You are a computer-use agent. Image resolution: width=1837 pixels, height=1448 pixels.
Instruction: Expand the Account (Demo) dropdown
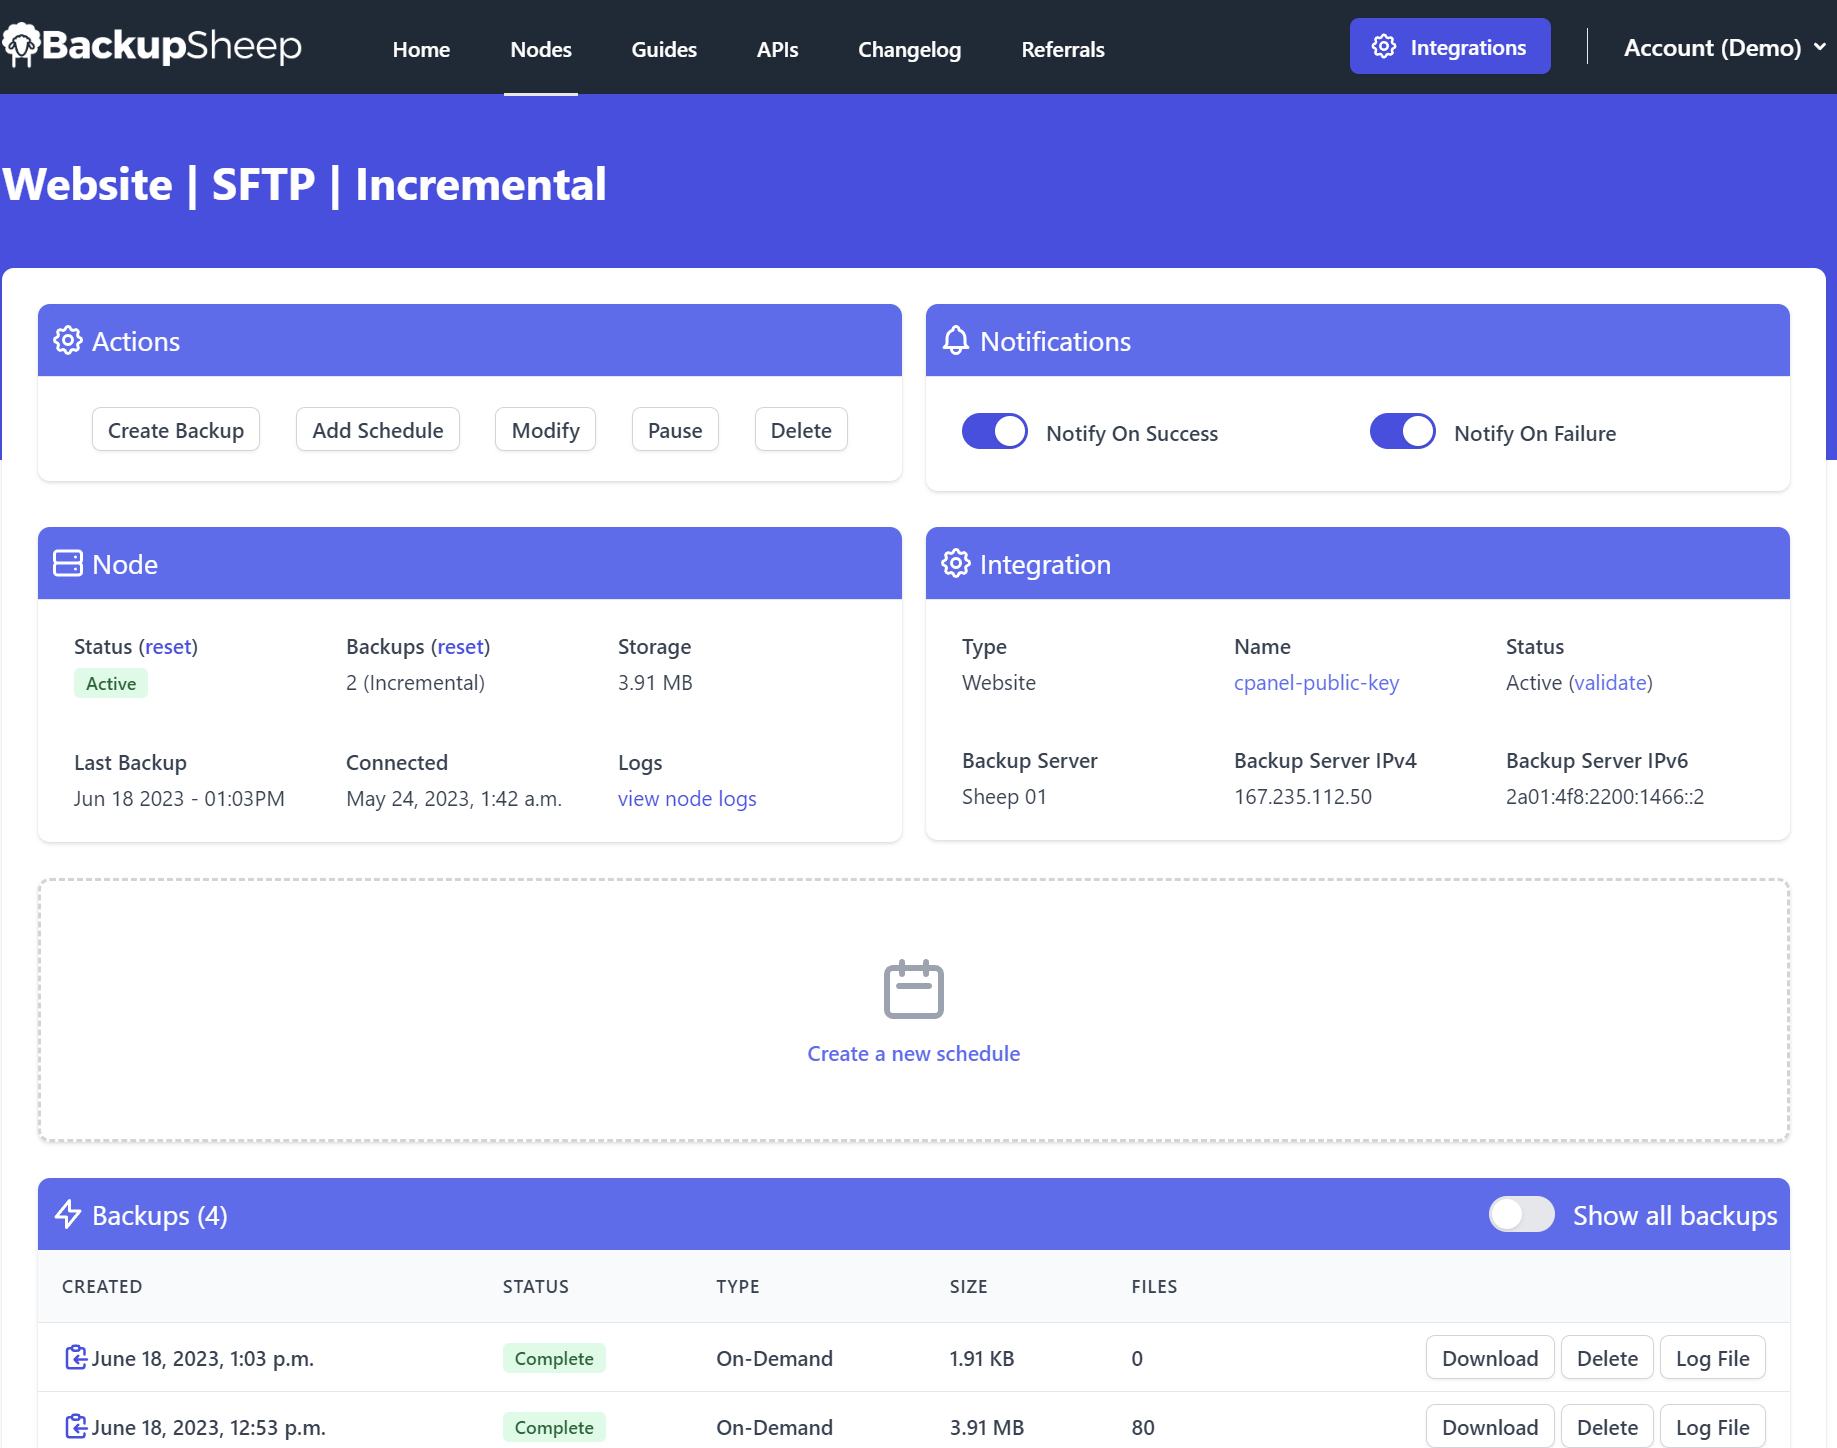pos(1725,47)
